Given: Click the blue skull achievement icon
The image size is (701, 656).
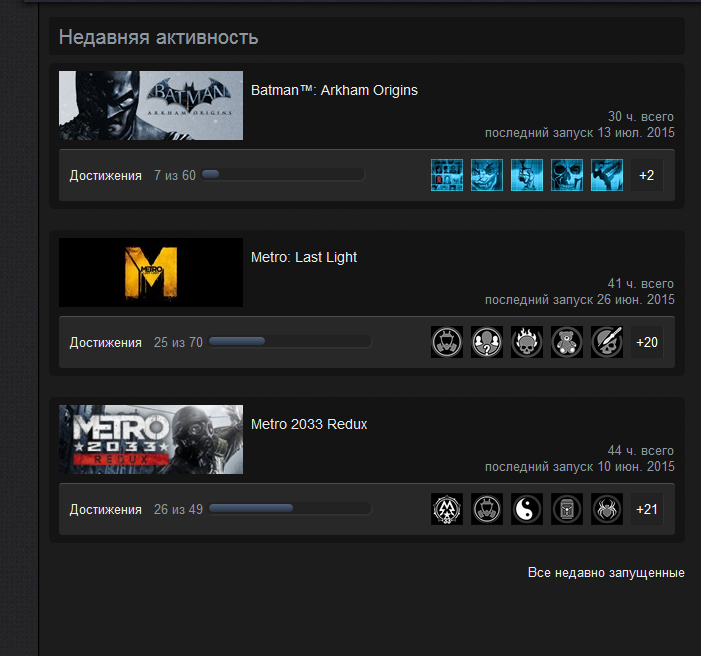Looking at the screenshot, I should coord(567,175).
